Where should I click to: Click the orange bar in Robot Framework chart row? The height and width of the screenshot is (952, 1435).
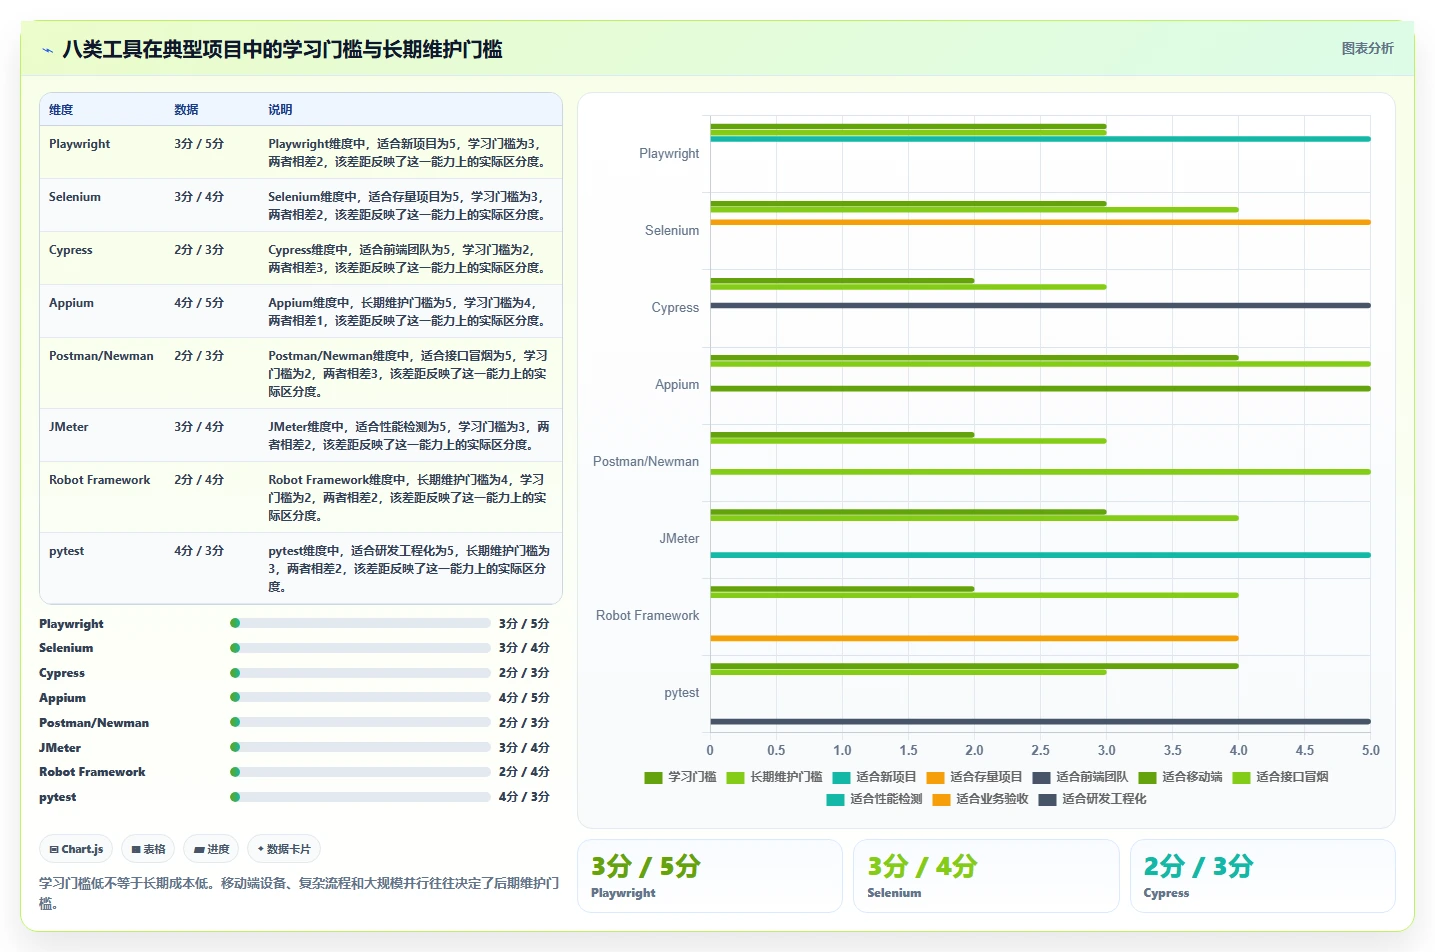[974, 638]
